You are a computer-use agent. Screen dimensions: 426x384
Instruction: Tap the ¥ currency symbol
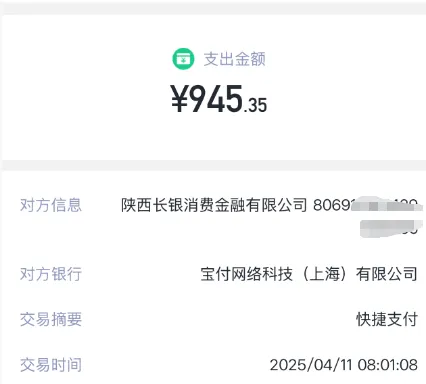pos(180,99)
